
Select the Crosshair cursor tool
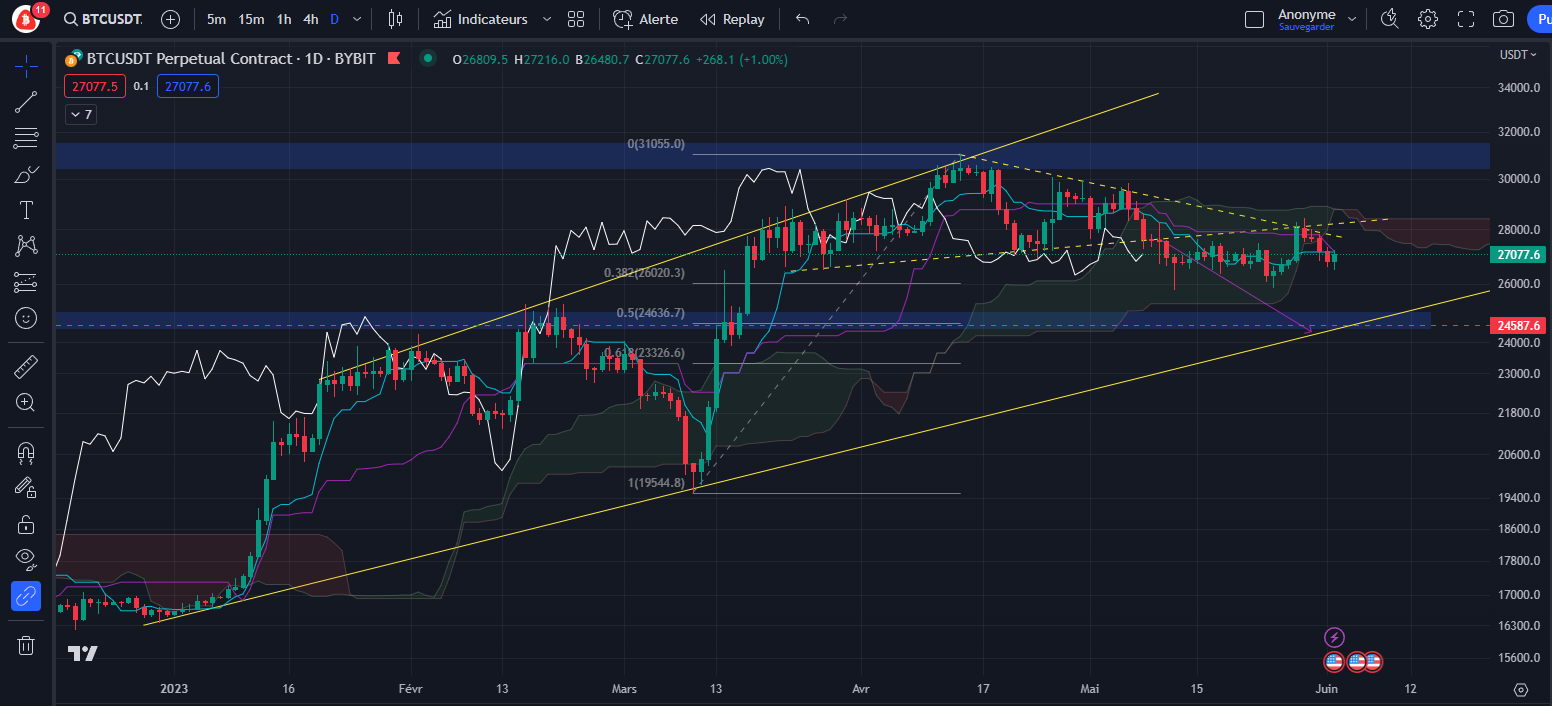pos(26,66)
